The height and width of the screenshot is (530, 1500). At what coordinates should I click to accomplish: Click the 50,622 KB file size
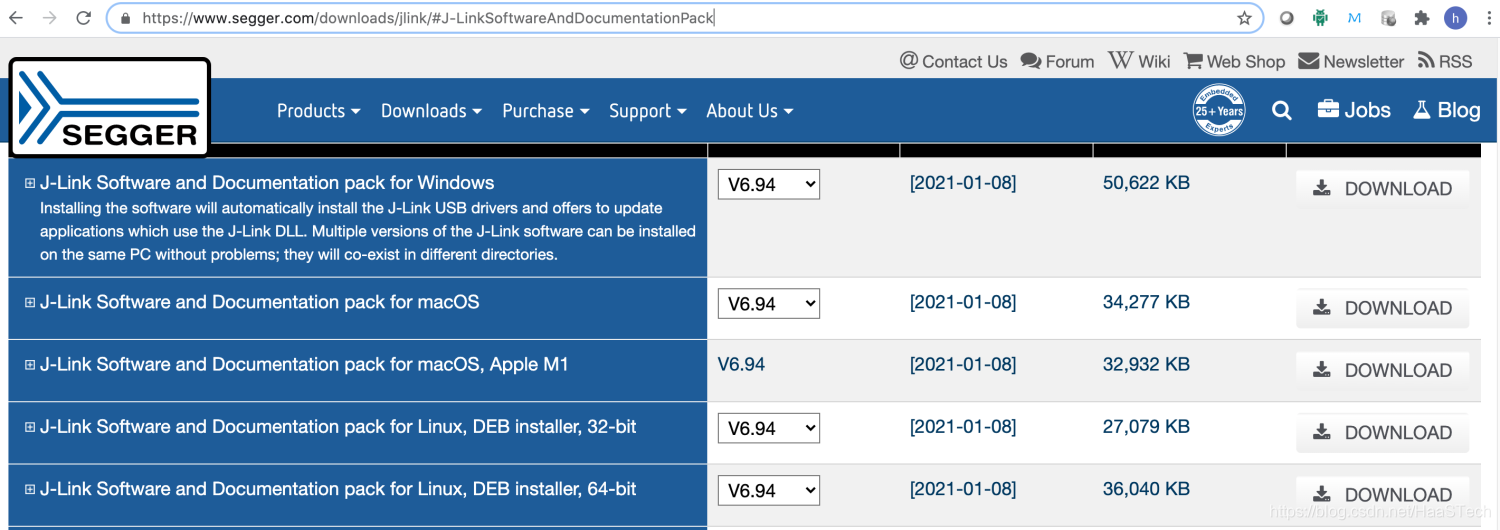pyautogui.click(x=1146, y=183)
